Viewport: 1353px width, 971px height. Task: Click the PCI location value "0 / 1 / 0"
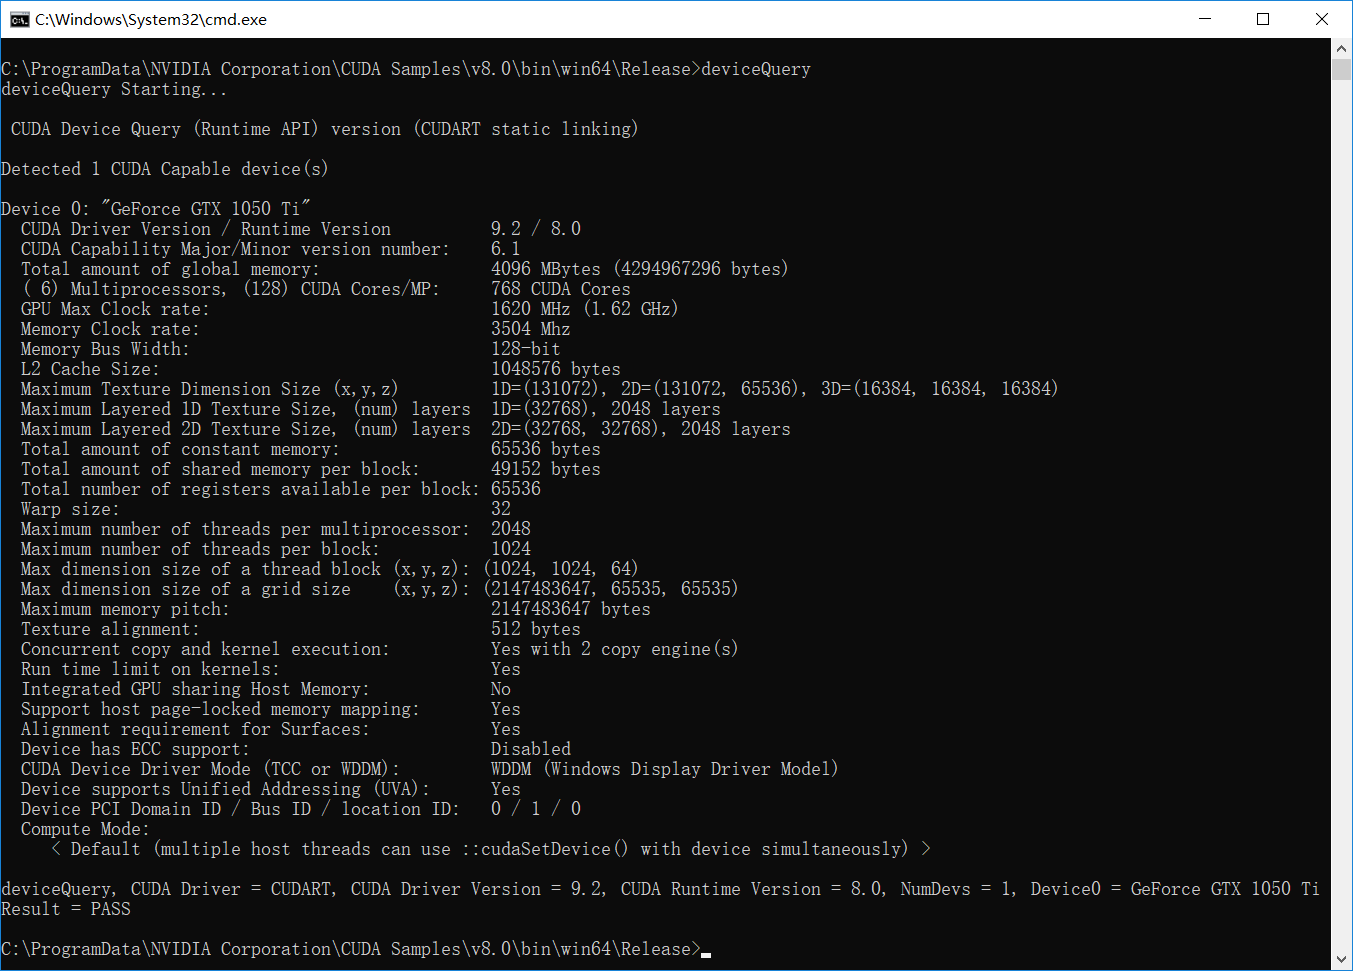(x=536, y=809)
